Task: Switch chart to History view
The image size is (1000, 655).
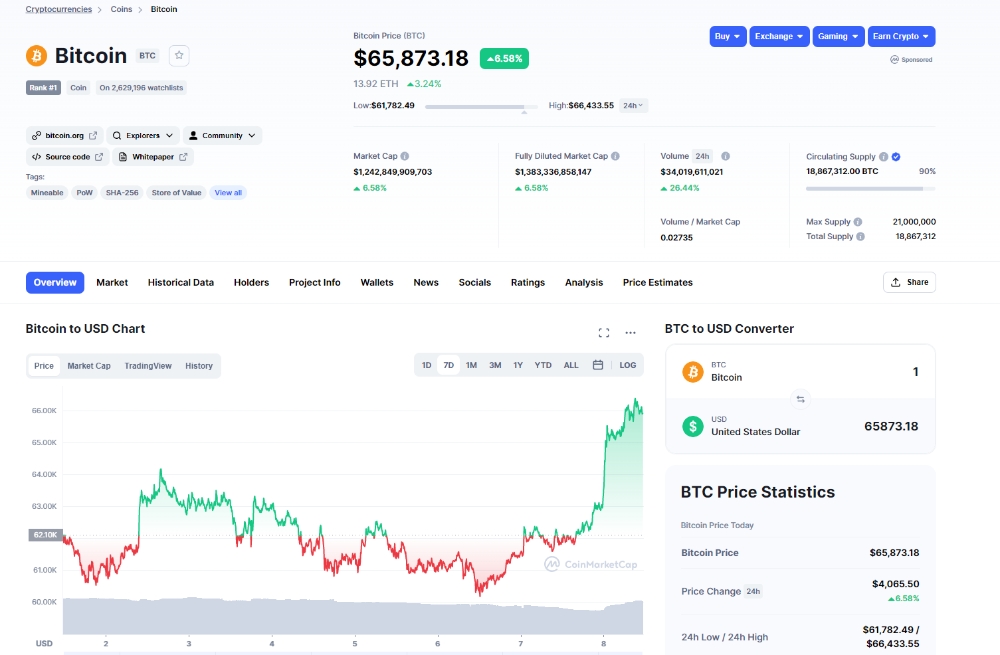Action: point(199,366)
